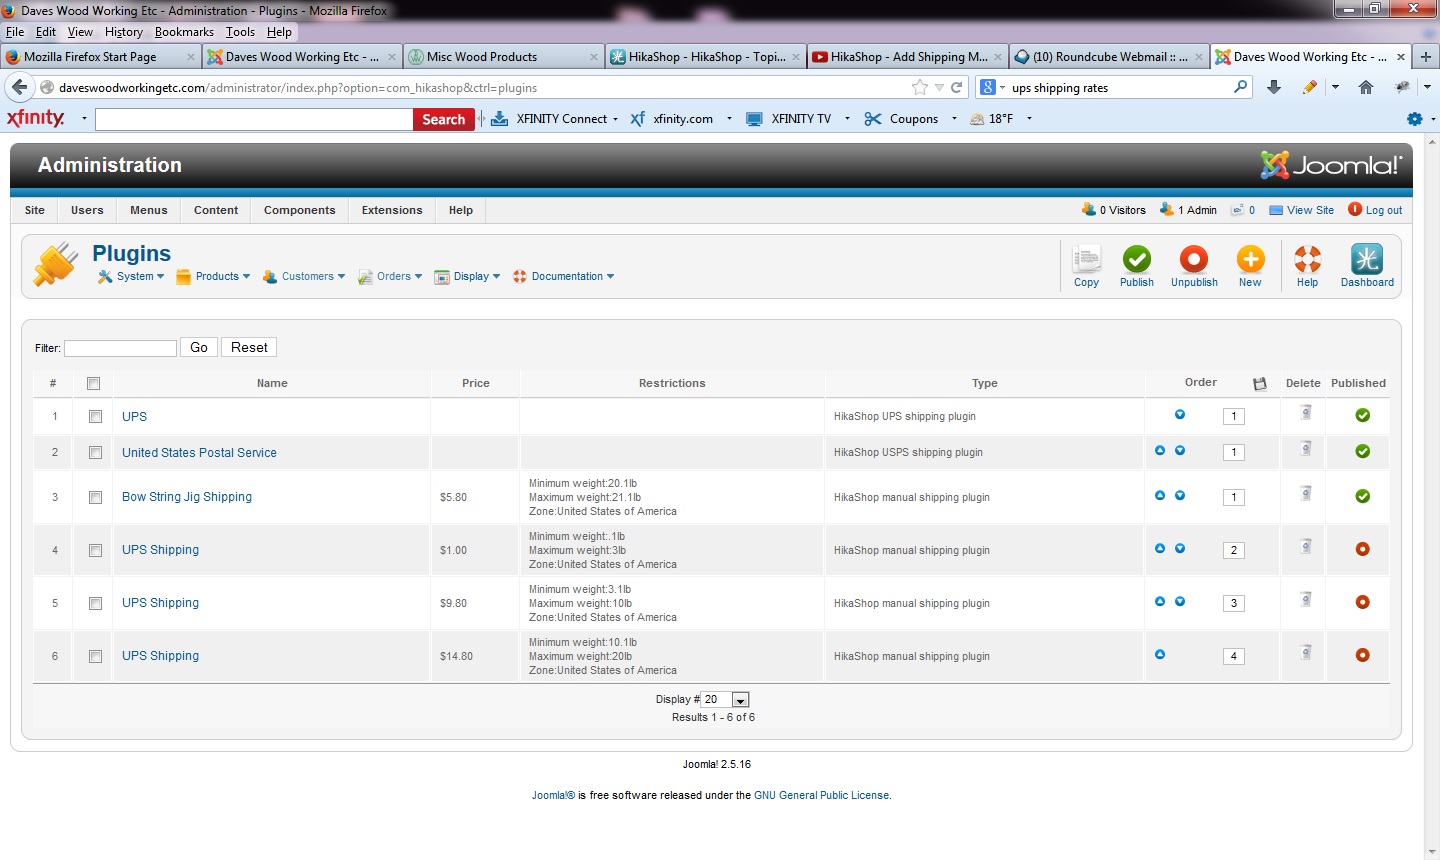Image resolution: width=1440 pixels, height=860 pixels.
Task: Open the Components admin menu
Action: (299, 210)
